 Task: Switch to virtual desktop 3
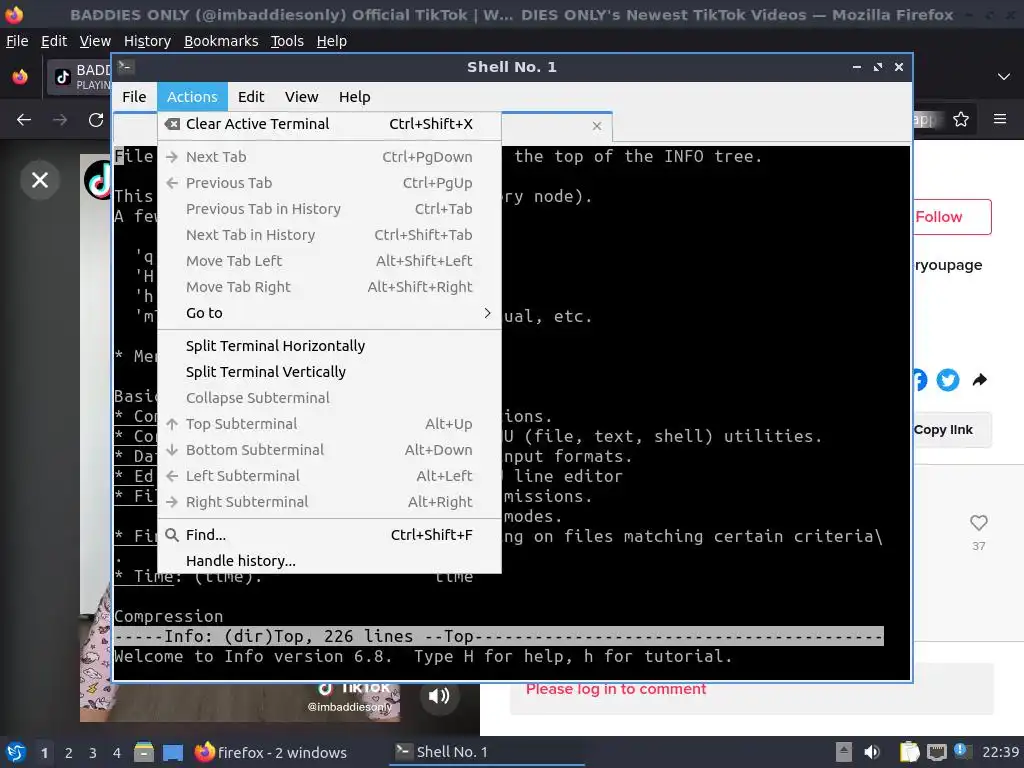tap(92, 753)
